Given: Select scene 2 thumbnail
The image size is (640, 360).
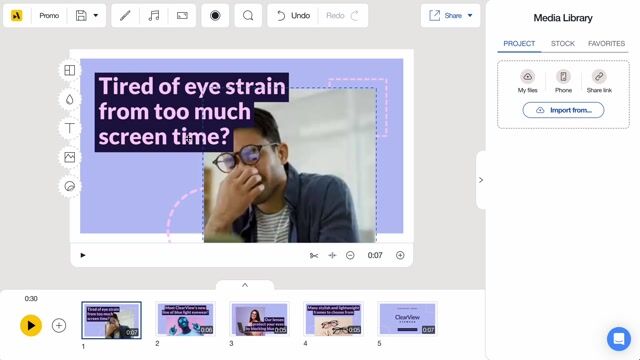Looking at the screenshot, I should tap(185, 319).
